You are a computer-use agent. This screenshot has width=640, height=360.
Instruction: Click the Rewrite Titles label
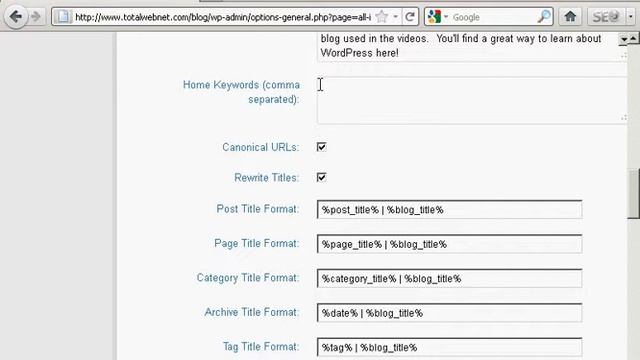[x=266, y=178]
